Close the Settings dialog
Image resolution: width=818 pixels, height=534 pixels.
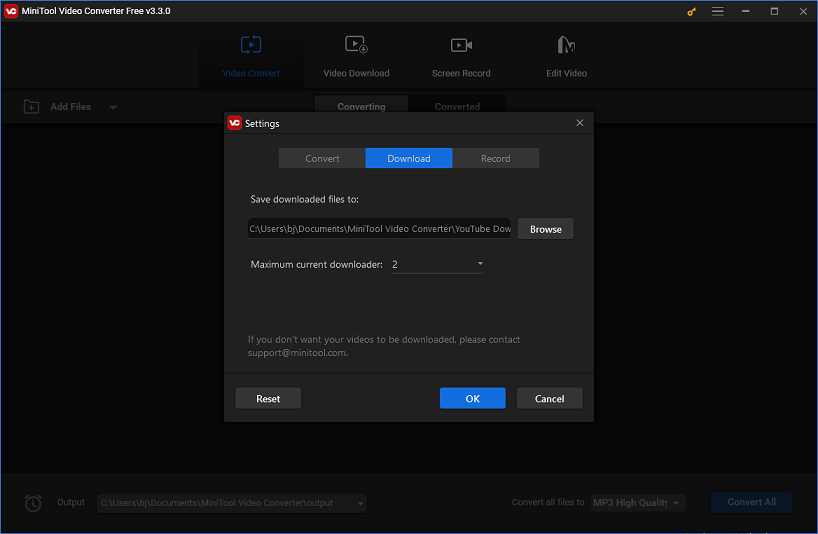[x=580, y=123]
